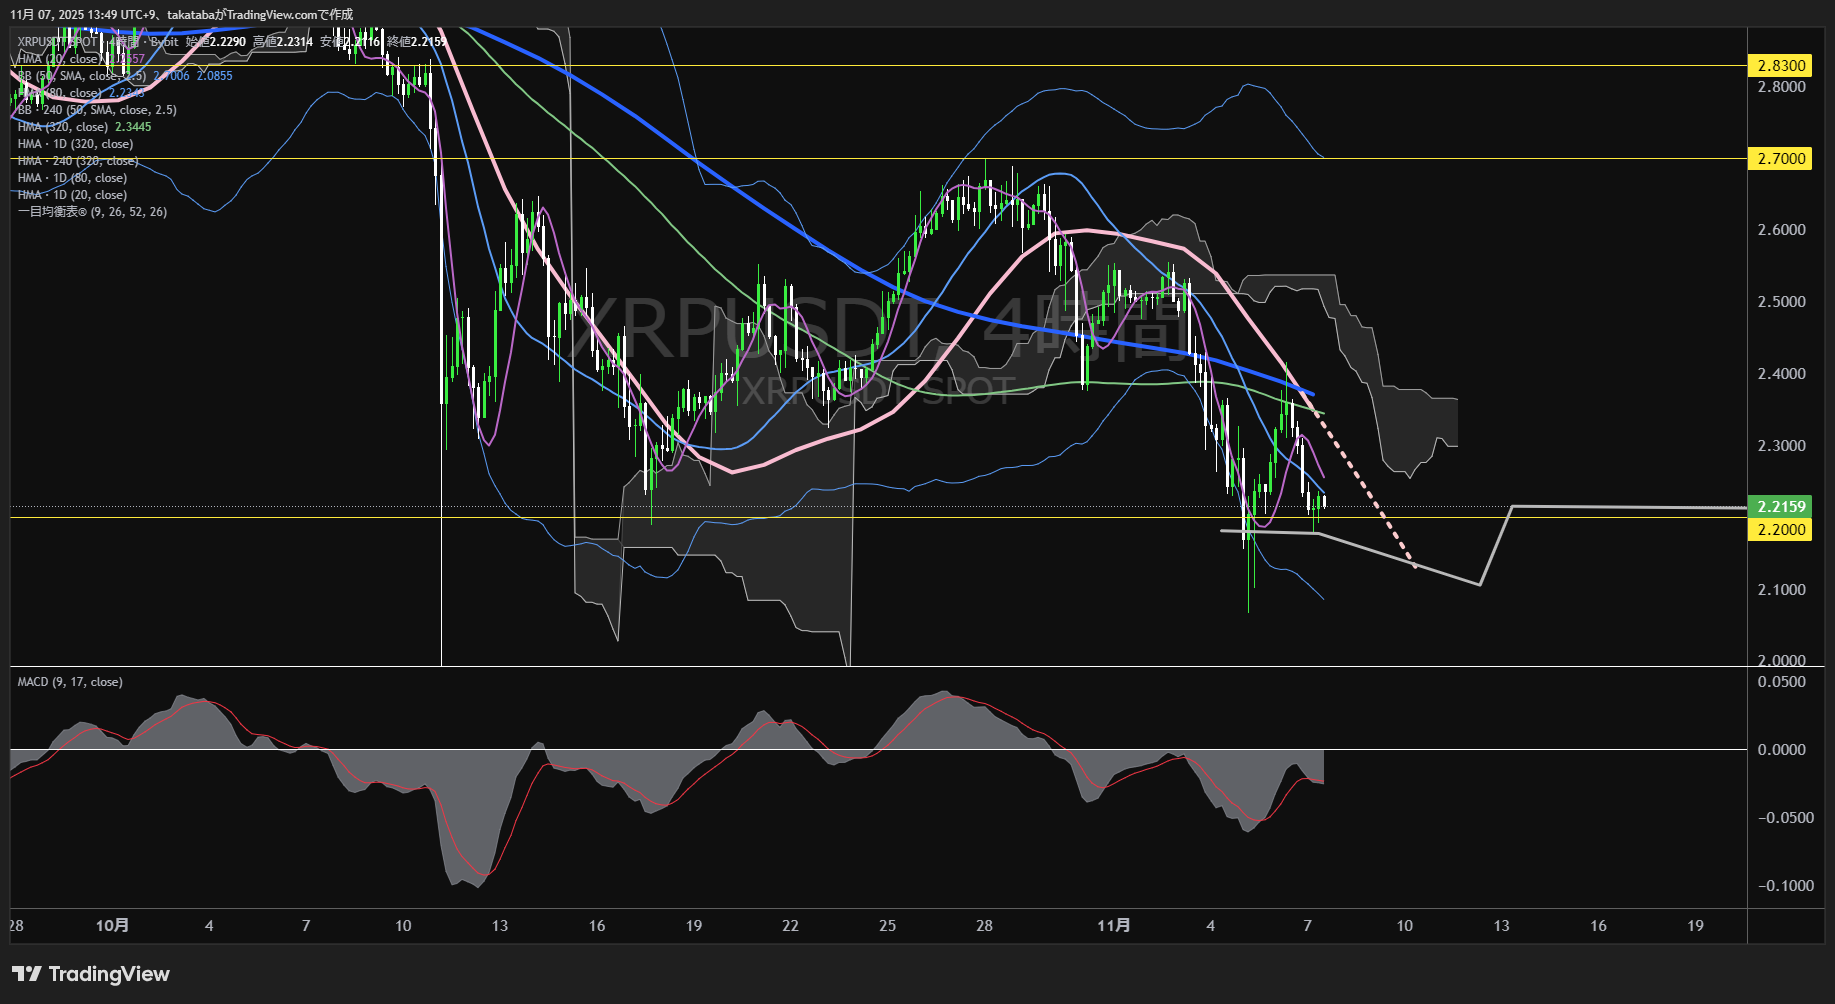Click the MACD 0.0000 zero-level axis label

tap(1781, 750)
